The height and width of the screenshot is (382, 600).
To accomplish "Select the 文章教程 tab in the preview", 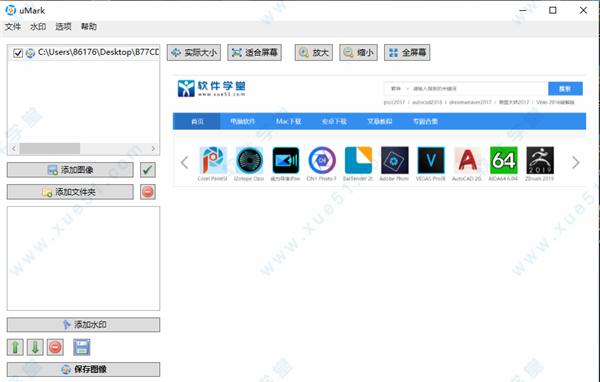I will tap(380, 121).
